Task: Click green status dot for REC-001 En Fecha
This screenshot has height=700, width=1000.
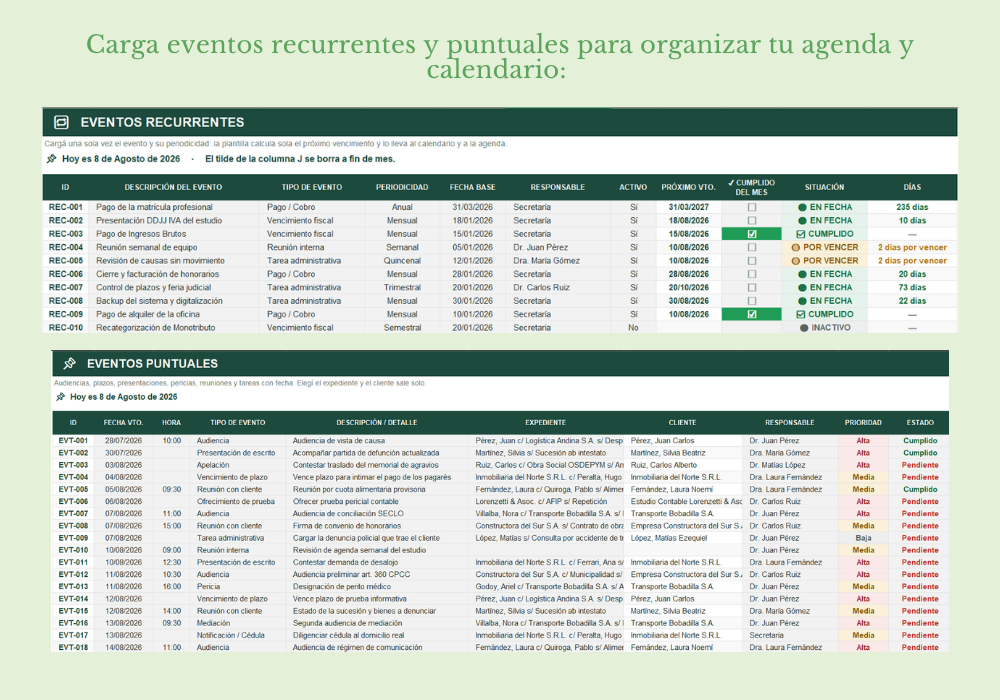Action: click(802, 207)
